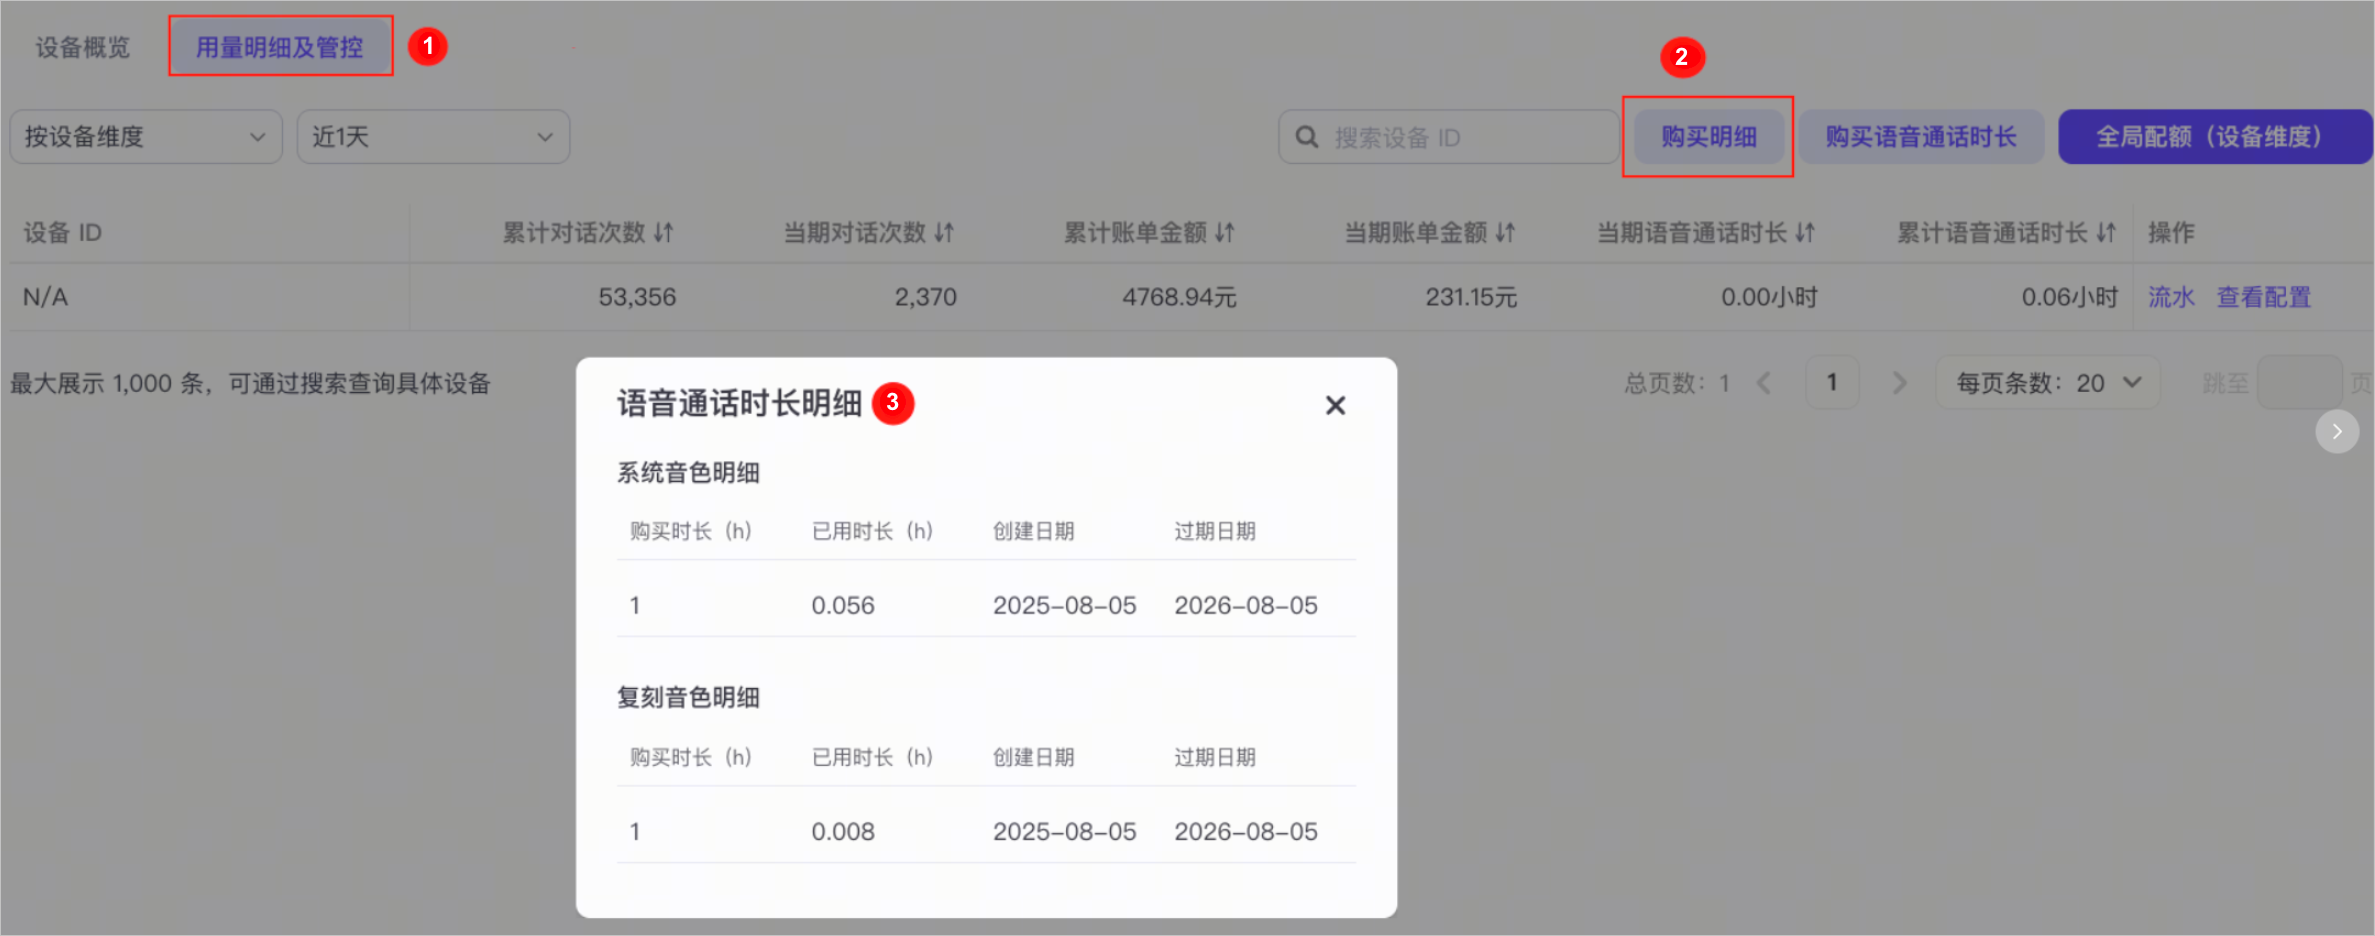
Task: Click the round right-arrow floating button
Action: tap(2337, 431)
